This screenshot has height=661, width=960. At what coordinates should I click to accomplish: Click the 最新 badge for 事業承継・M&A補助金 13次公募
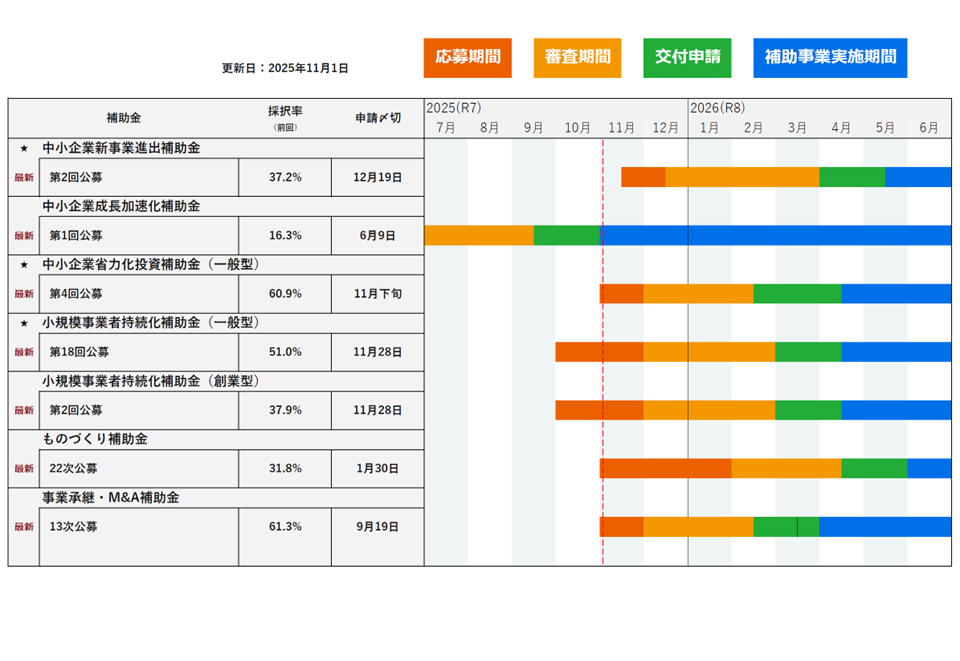pos(24,526)
